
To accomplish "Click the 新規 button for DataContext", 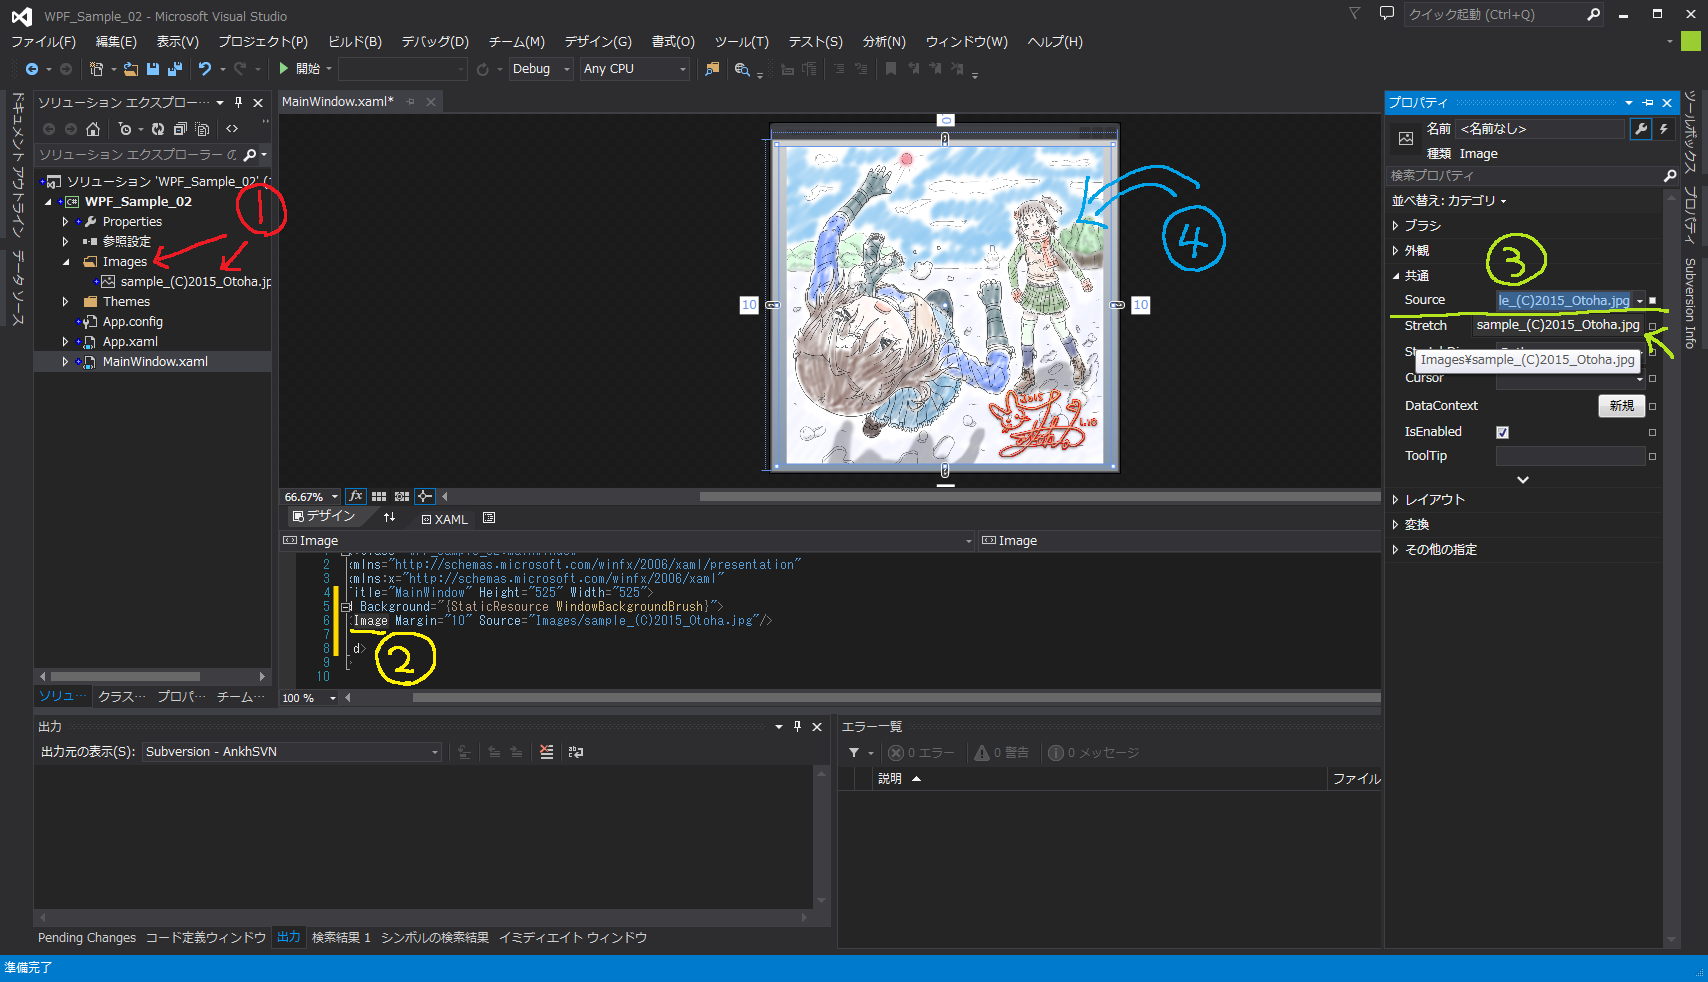I will point(1622,406).
